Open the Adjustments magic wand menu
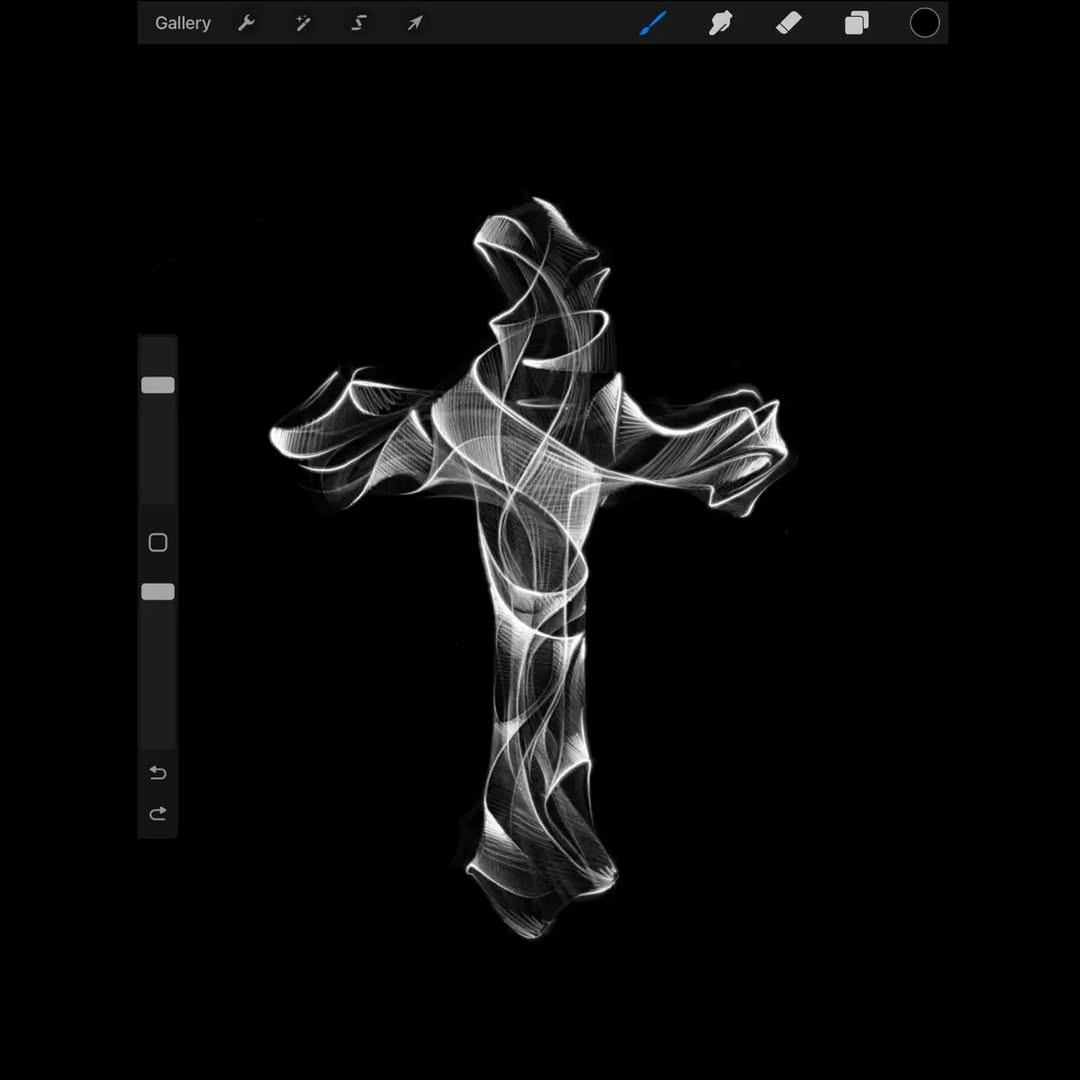1080x1080 pixels. (x=302, y=23)
